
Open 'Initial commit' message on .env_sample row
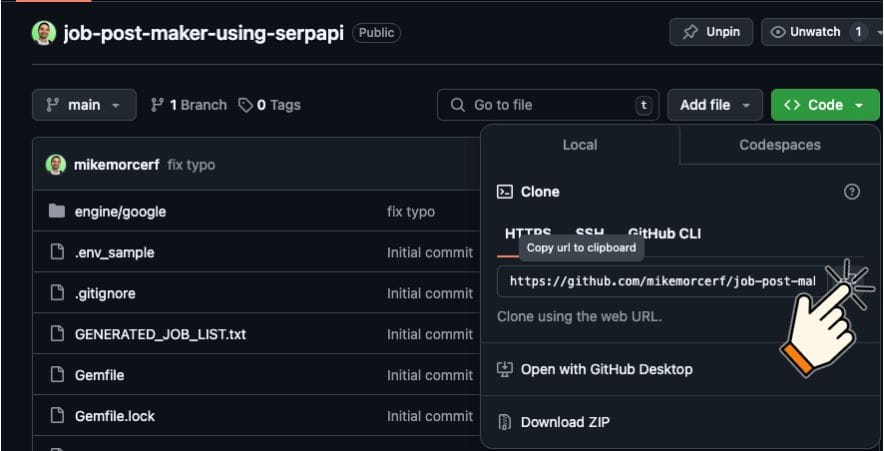pos(430,253)
